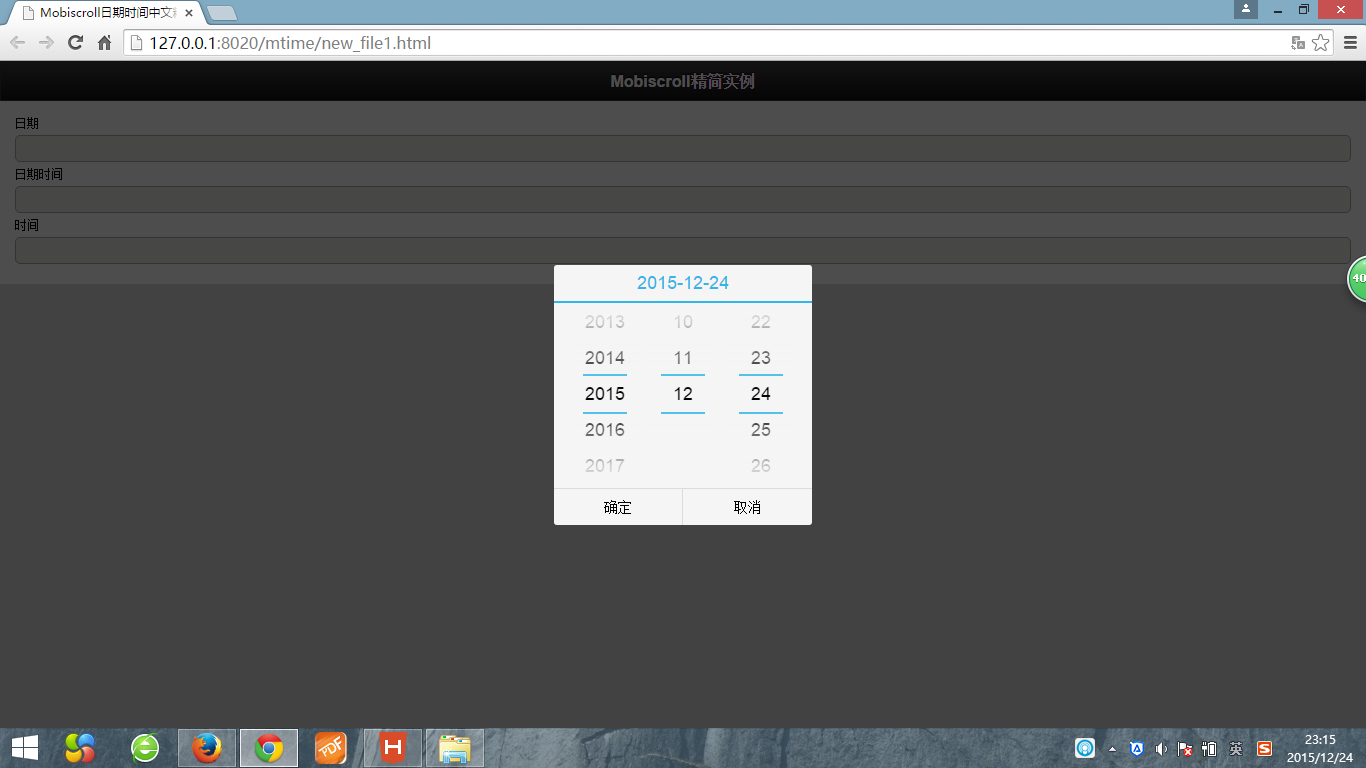Select year 2013 in the wheel
The image size is (1366, 768).
tap(605, 322)
